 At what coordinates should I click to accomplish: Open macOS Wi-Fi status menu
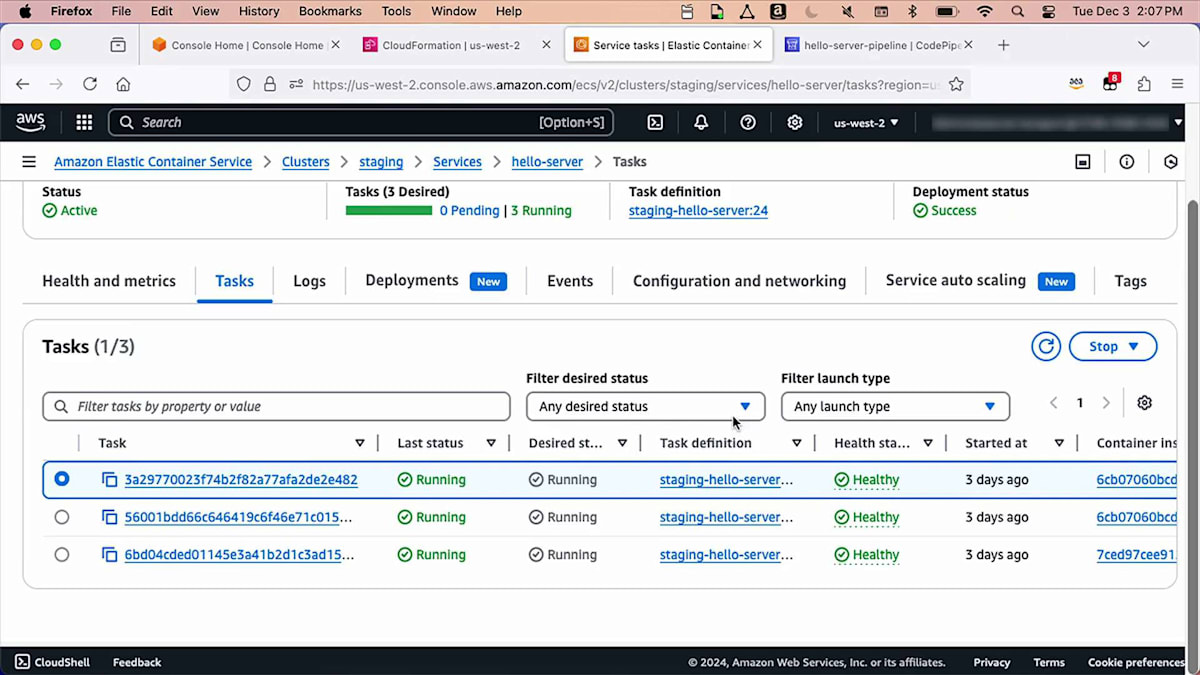click(x=985, y=12)
